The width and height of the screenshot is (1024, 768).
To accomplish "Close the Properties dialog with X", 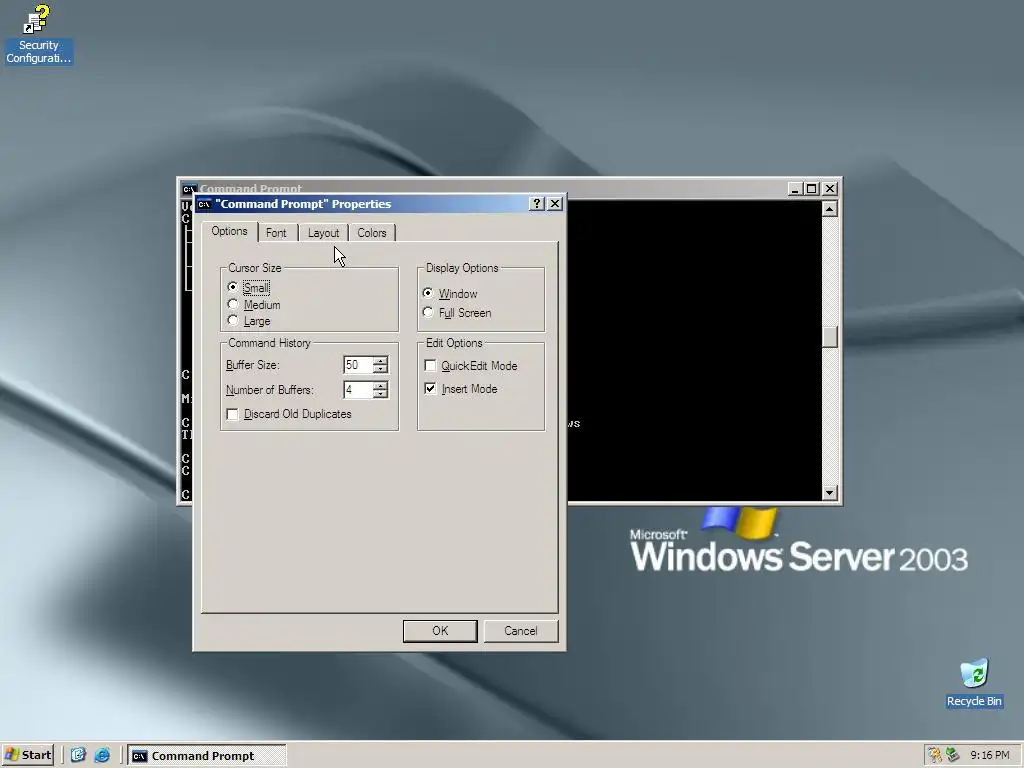I will [x=554, y=204].
